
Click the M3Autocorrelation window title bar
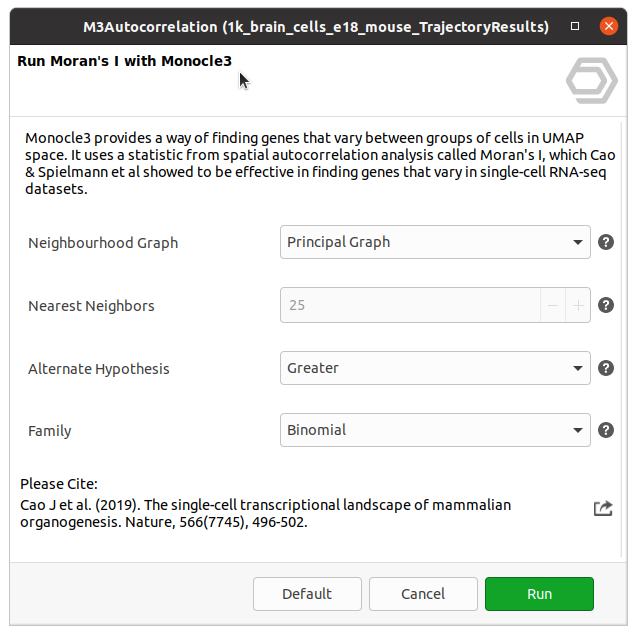pyautogui.click(x=300, y=25)
